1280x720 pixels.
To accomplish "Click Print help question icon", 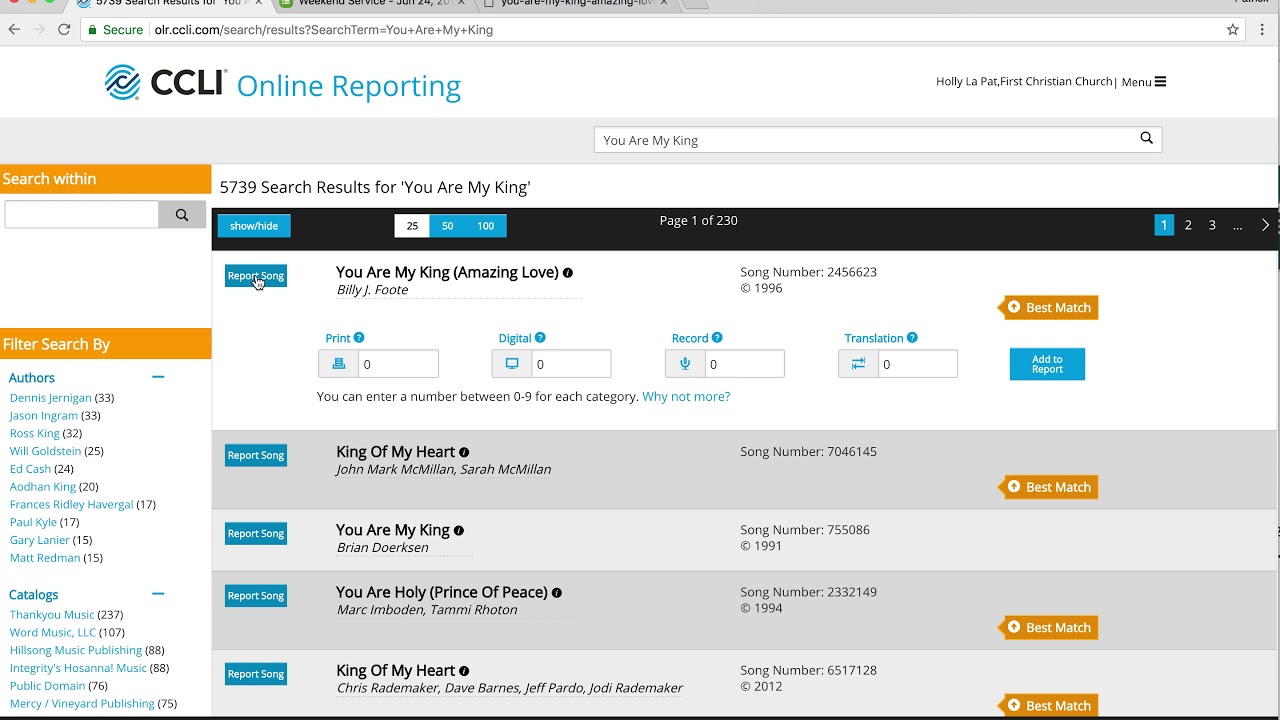I will pyautogui.click(x=359, y=338).
